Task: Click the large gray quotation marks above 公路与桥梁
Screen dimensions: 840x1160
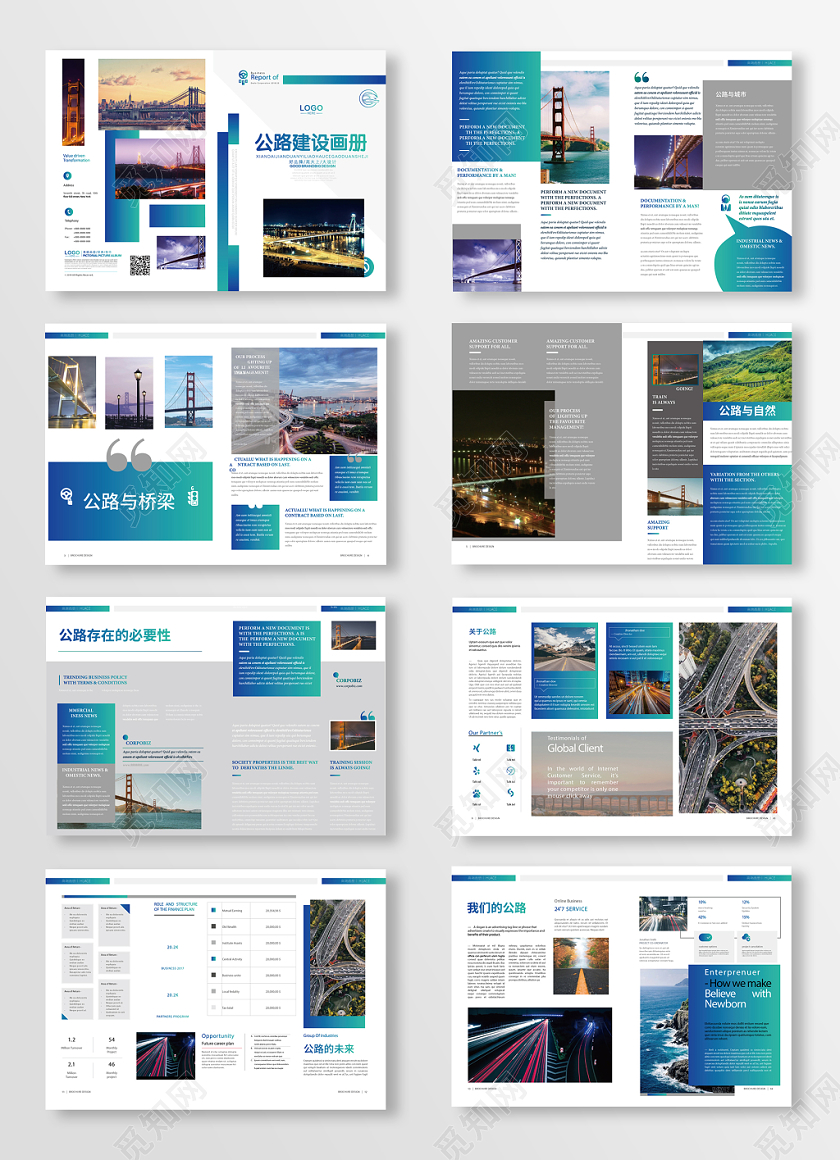Action: coord(129,453)
